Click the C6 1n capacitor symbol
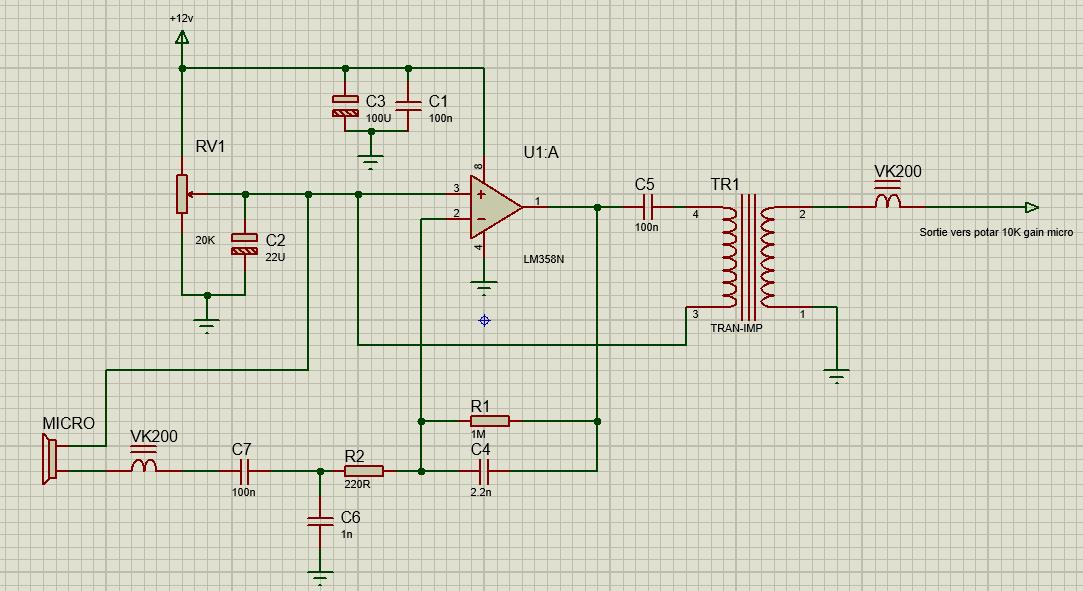 [320, 521]
